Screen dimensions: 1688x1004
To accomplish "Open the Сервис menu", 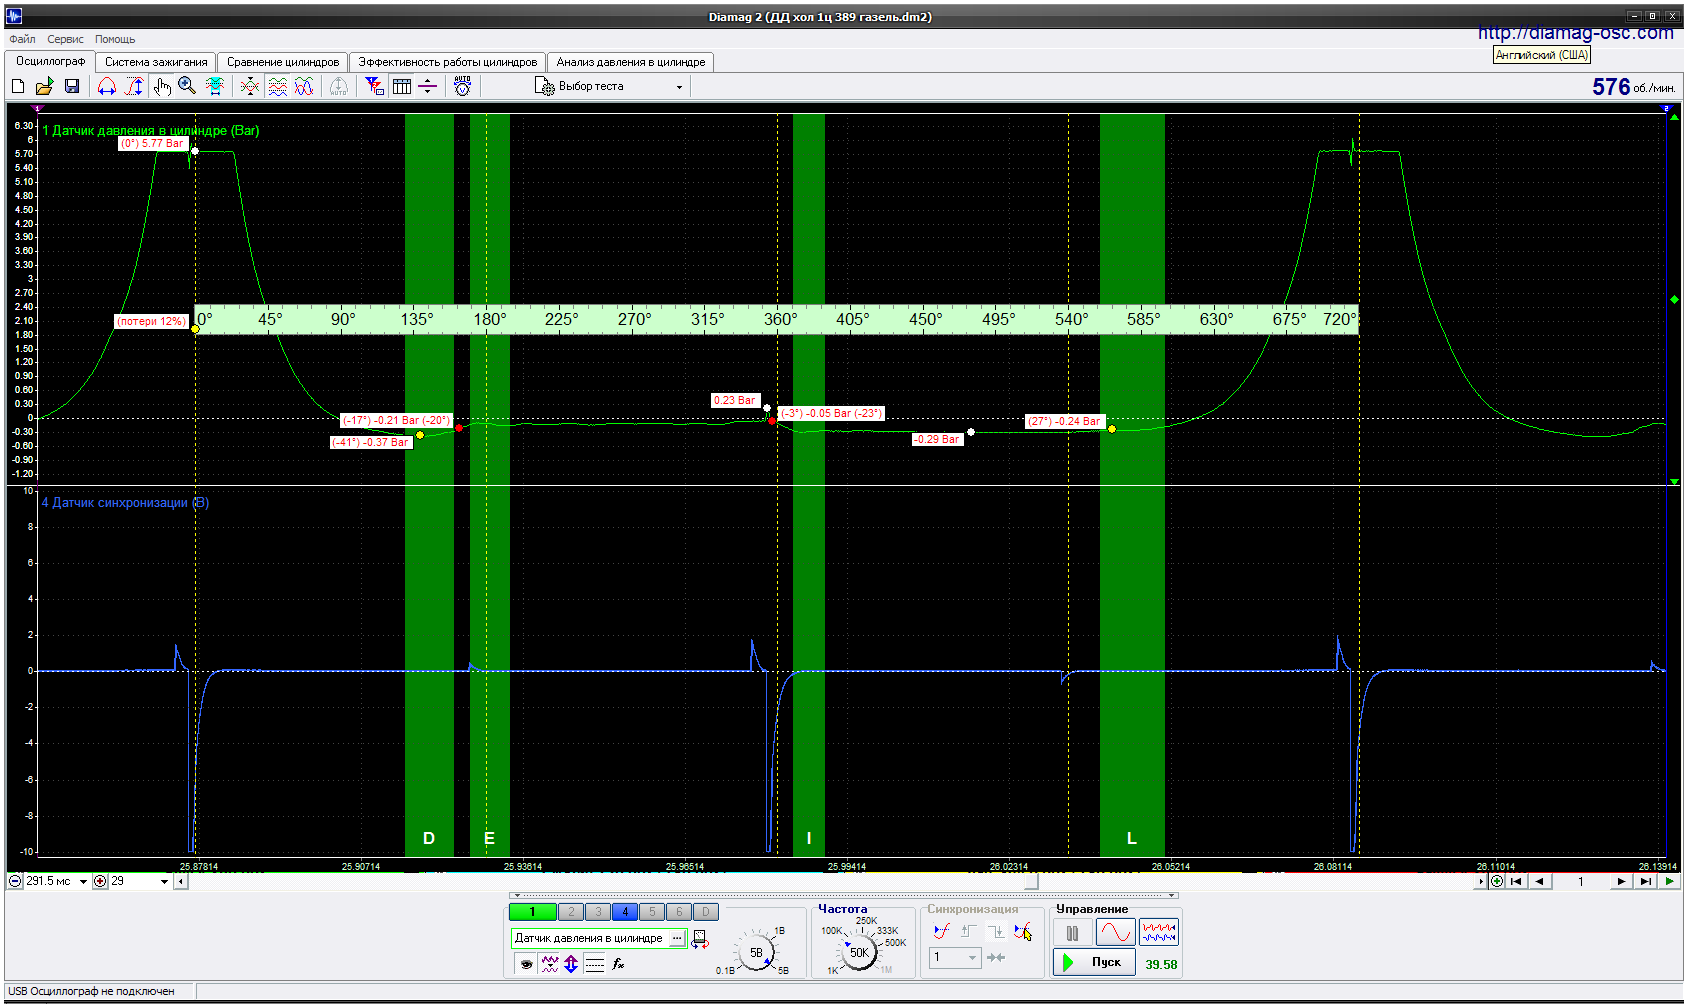I will pyautogui.click(x=65, y=40).
